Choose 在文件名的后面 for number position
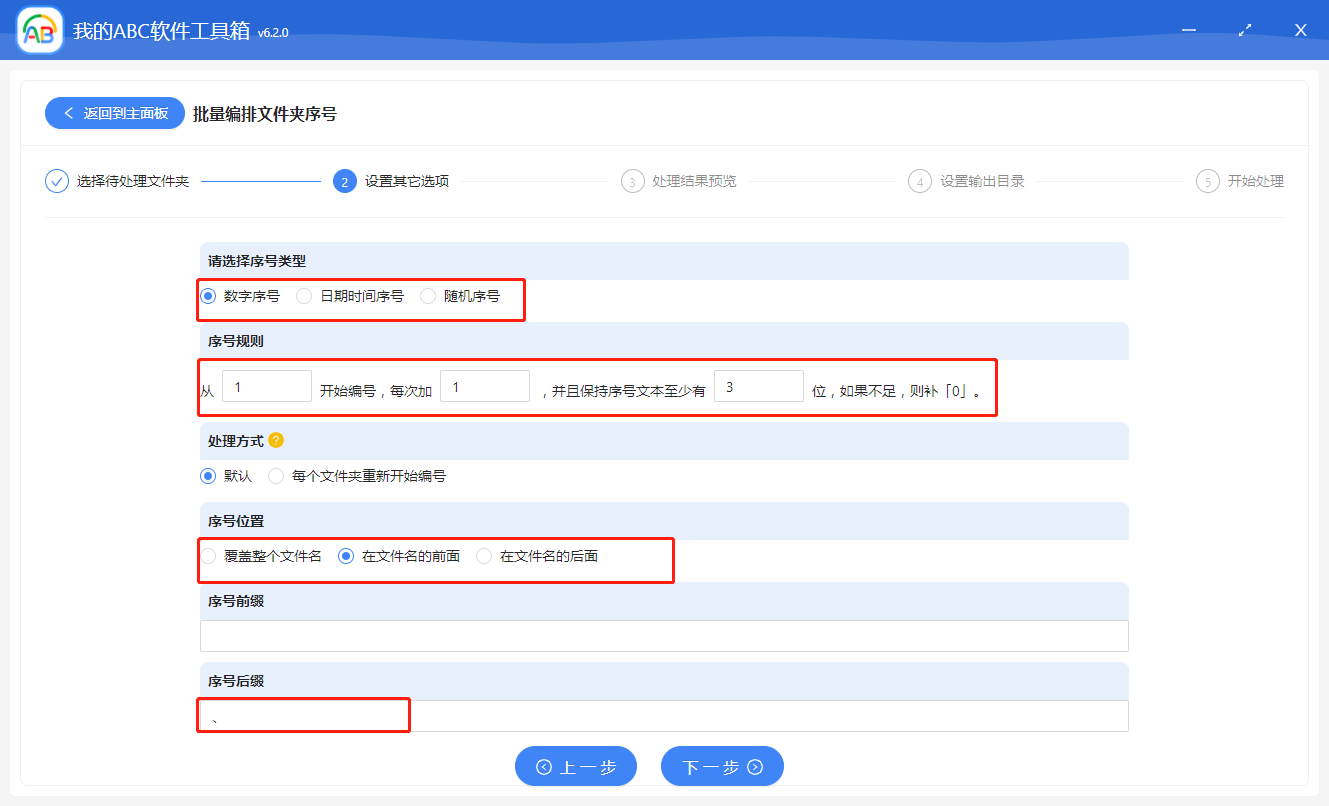 coord(485,556)
